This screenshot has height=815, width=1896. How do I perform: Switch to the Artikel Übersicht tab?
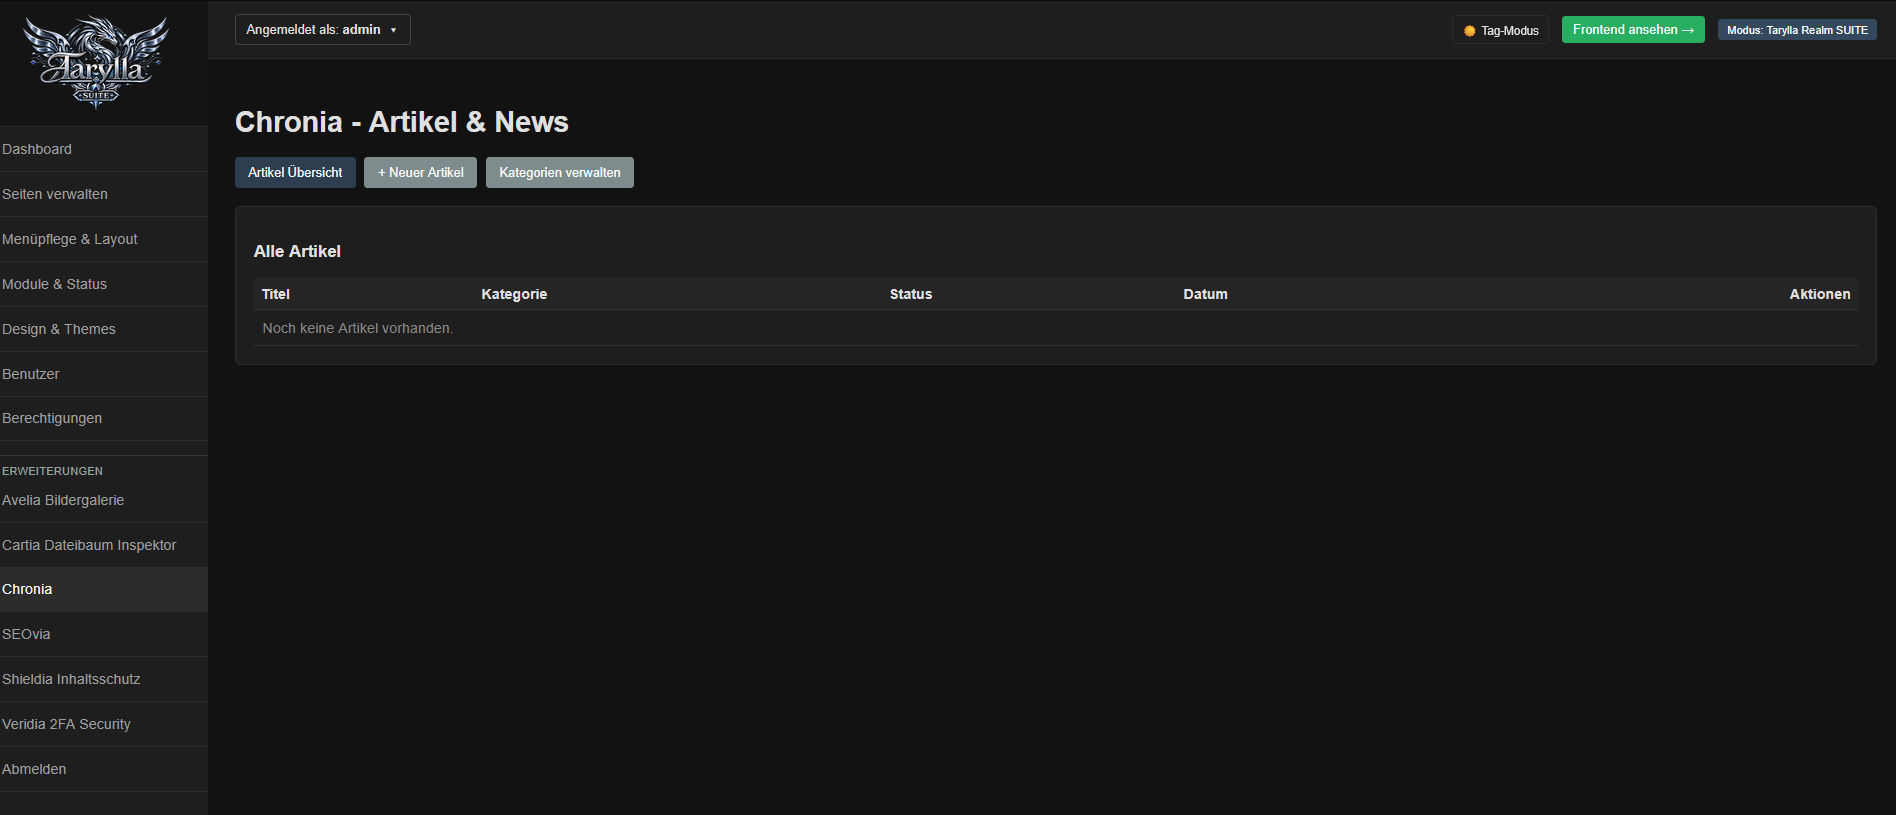(x=295, y=172)
